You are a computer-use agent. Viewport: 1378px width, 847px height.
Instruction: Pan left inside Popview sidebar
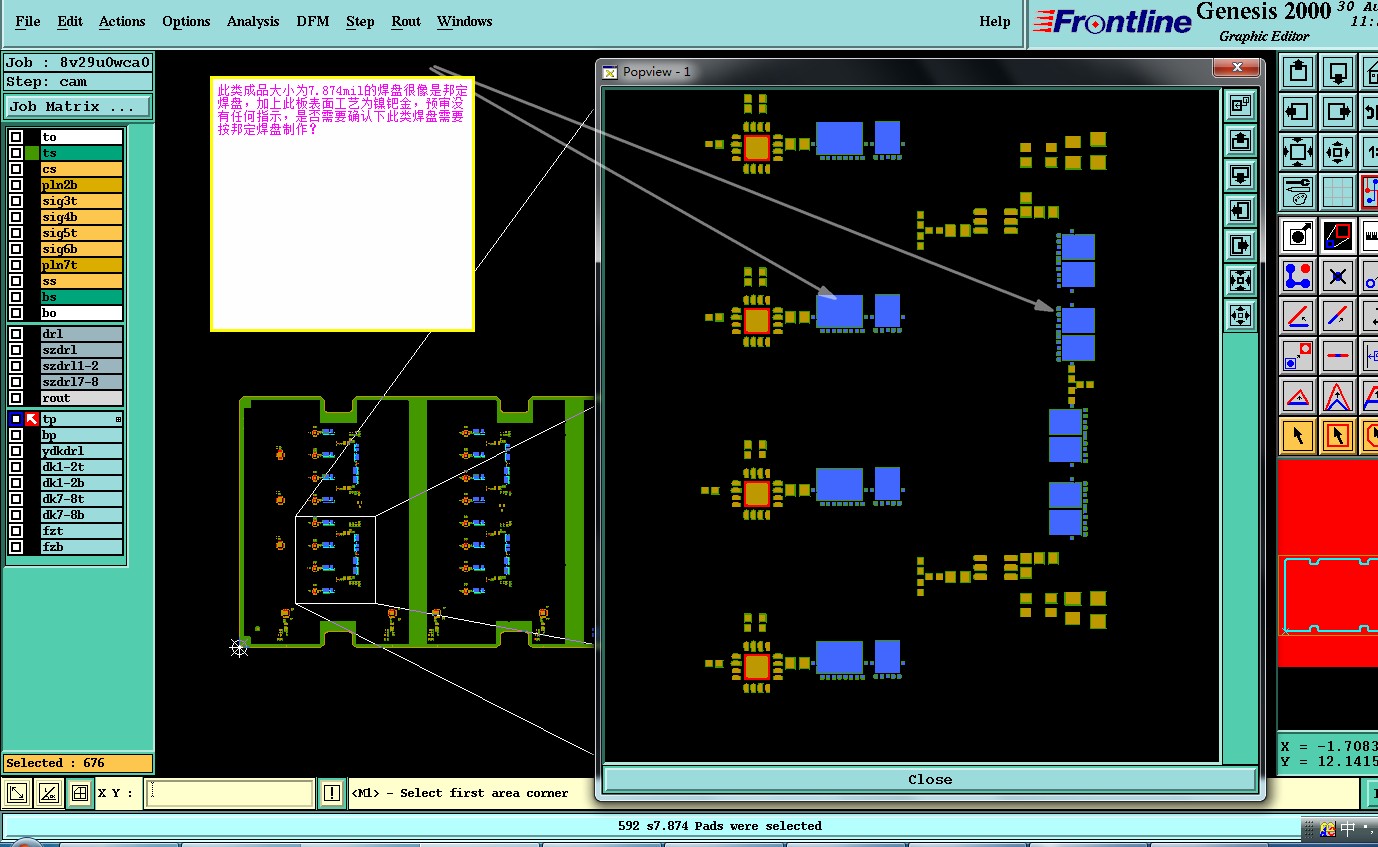(x=1240, y=210)
